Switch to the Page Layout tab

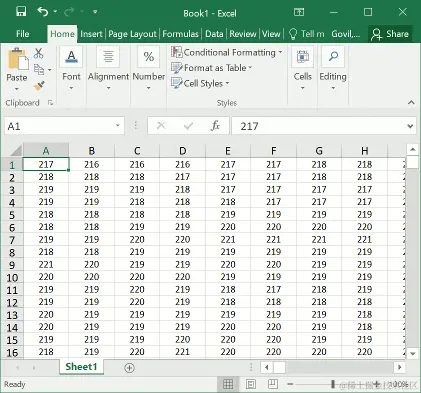[132, 34]
